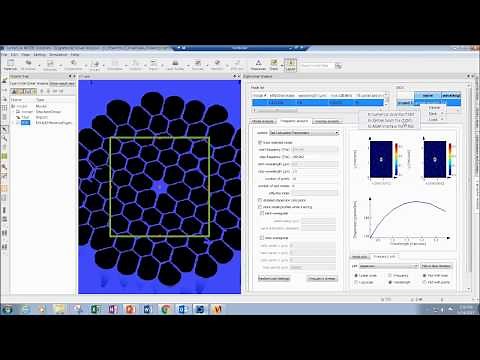480x360 pixels.
Task: Open the Help menu
Action: click(75, 55)
